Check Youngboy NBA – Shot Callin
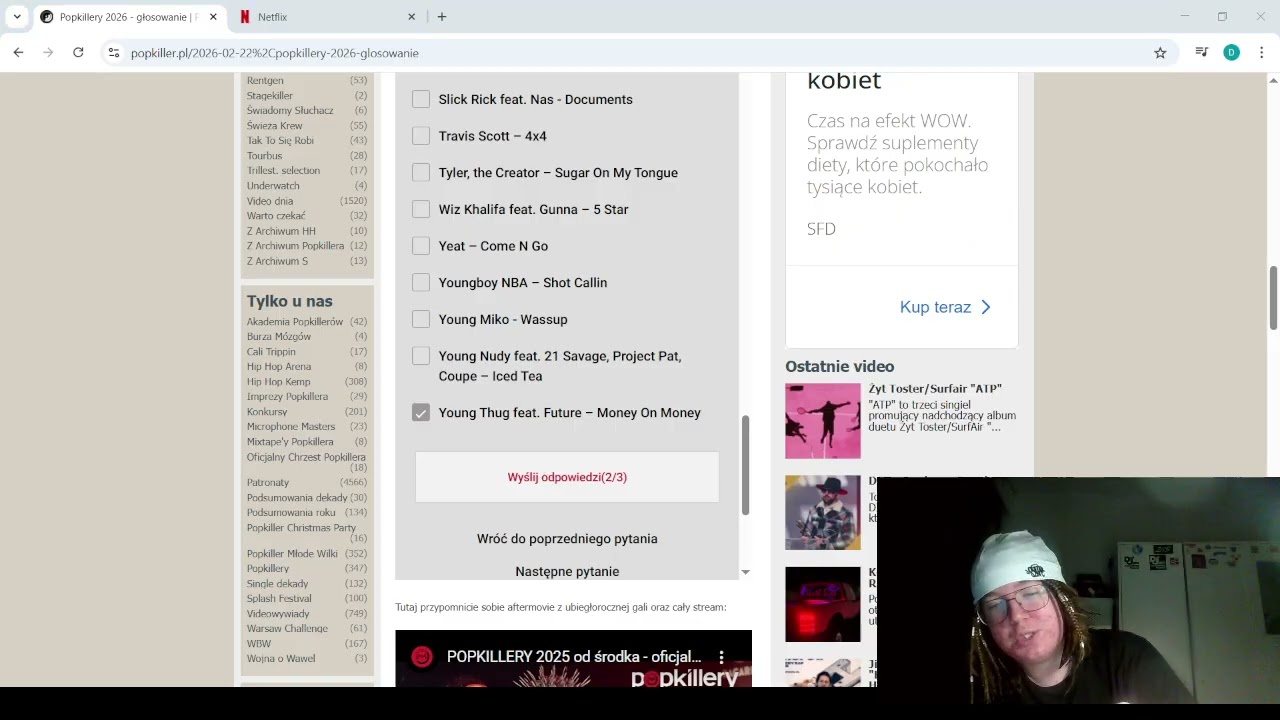 click(x=421, y=283)
